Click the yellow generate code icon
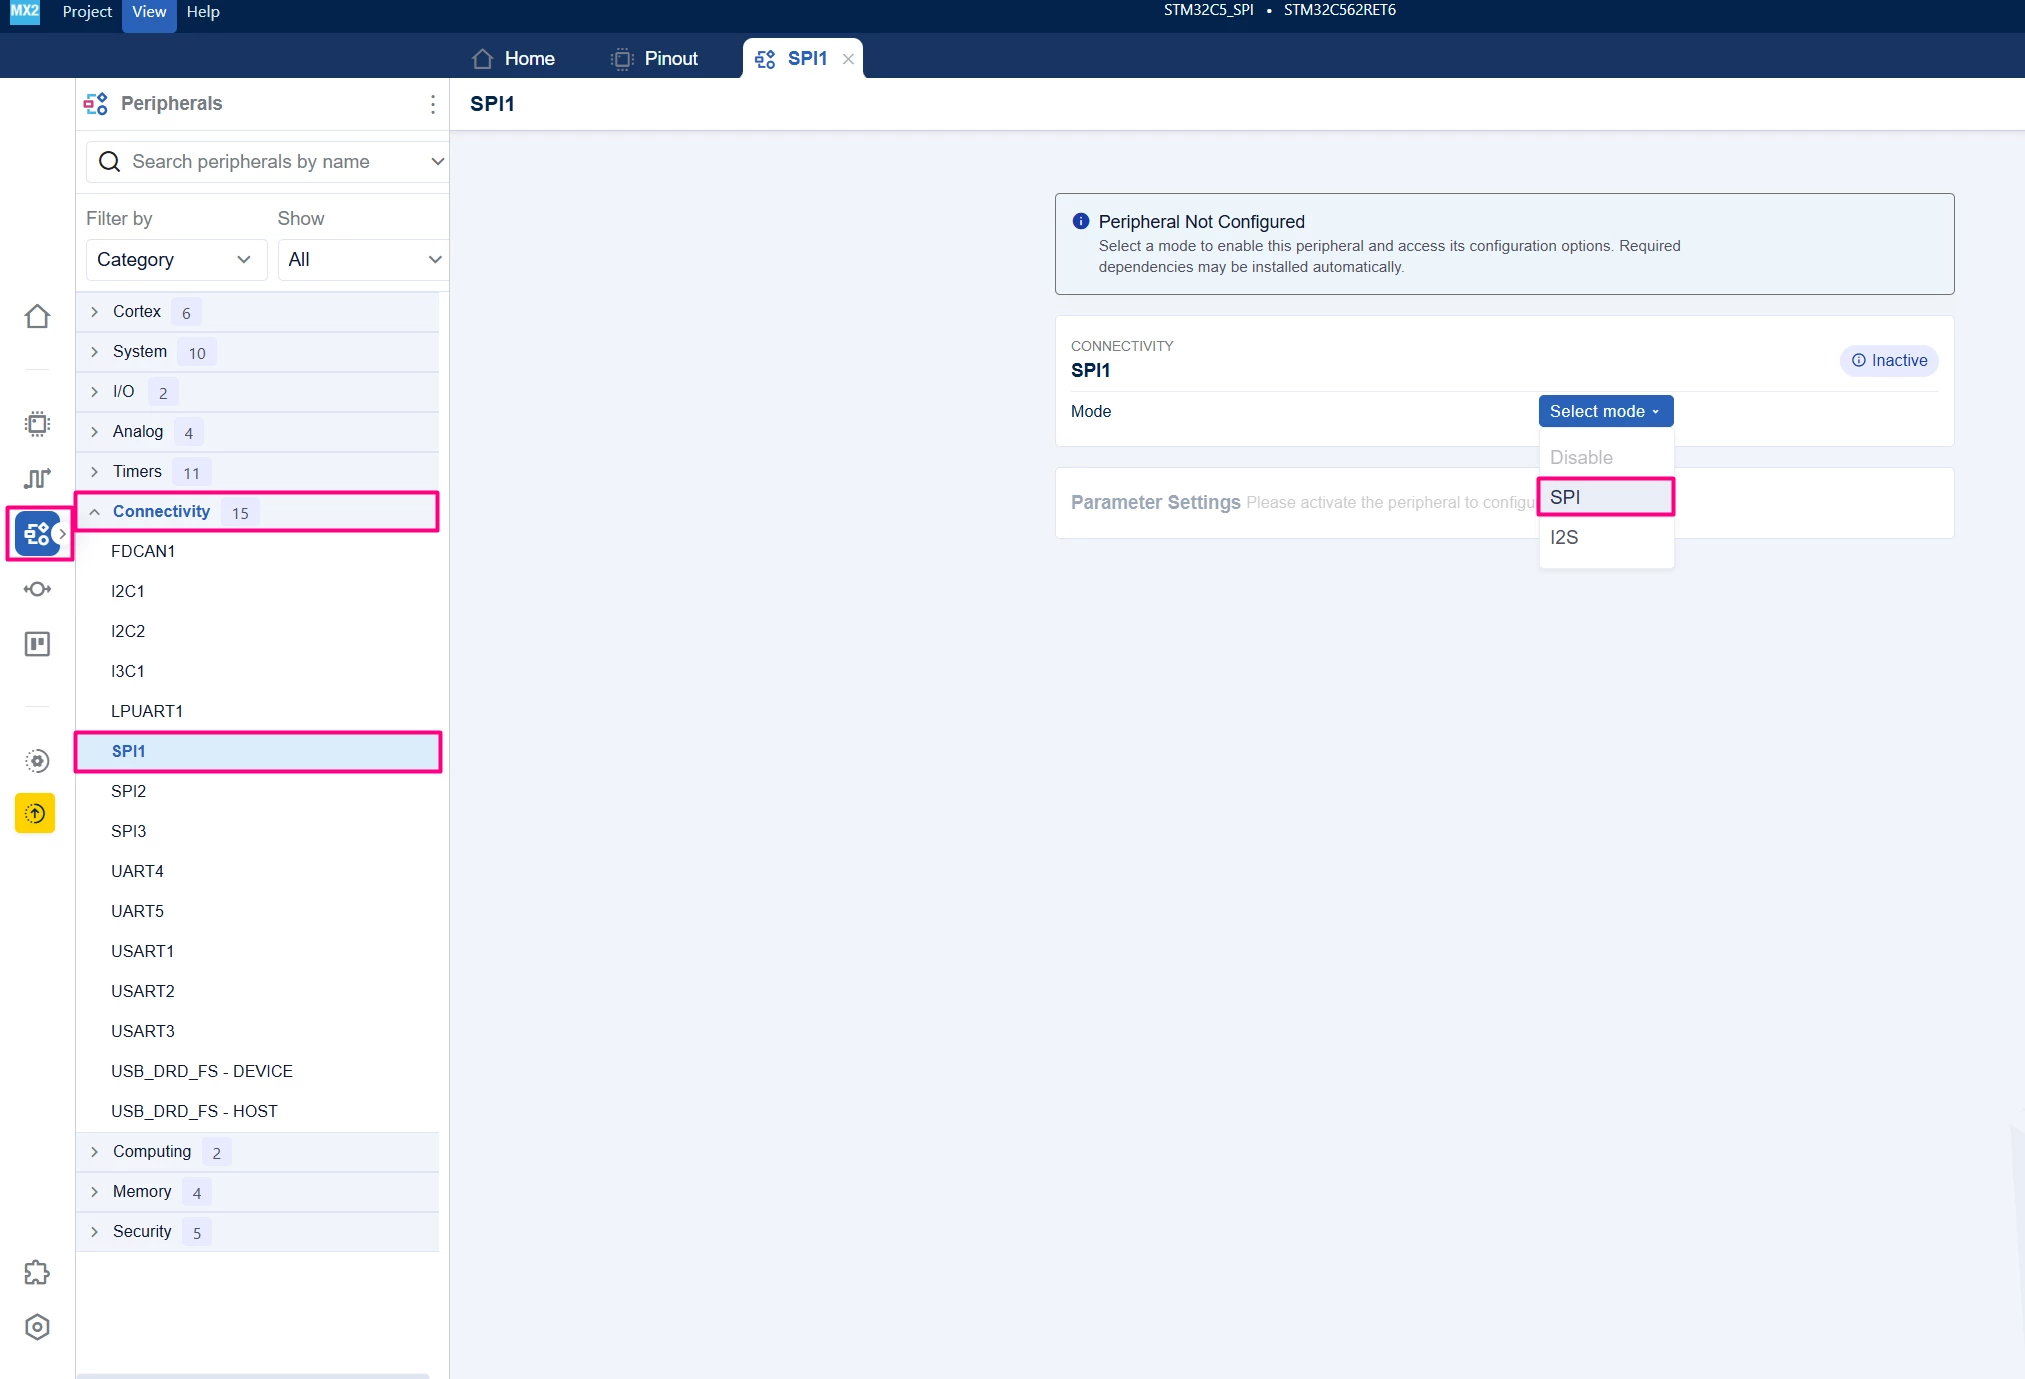Screen dimensions: 2025x1379 35,814
